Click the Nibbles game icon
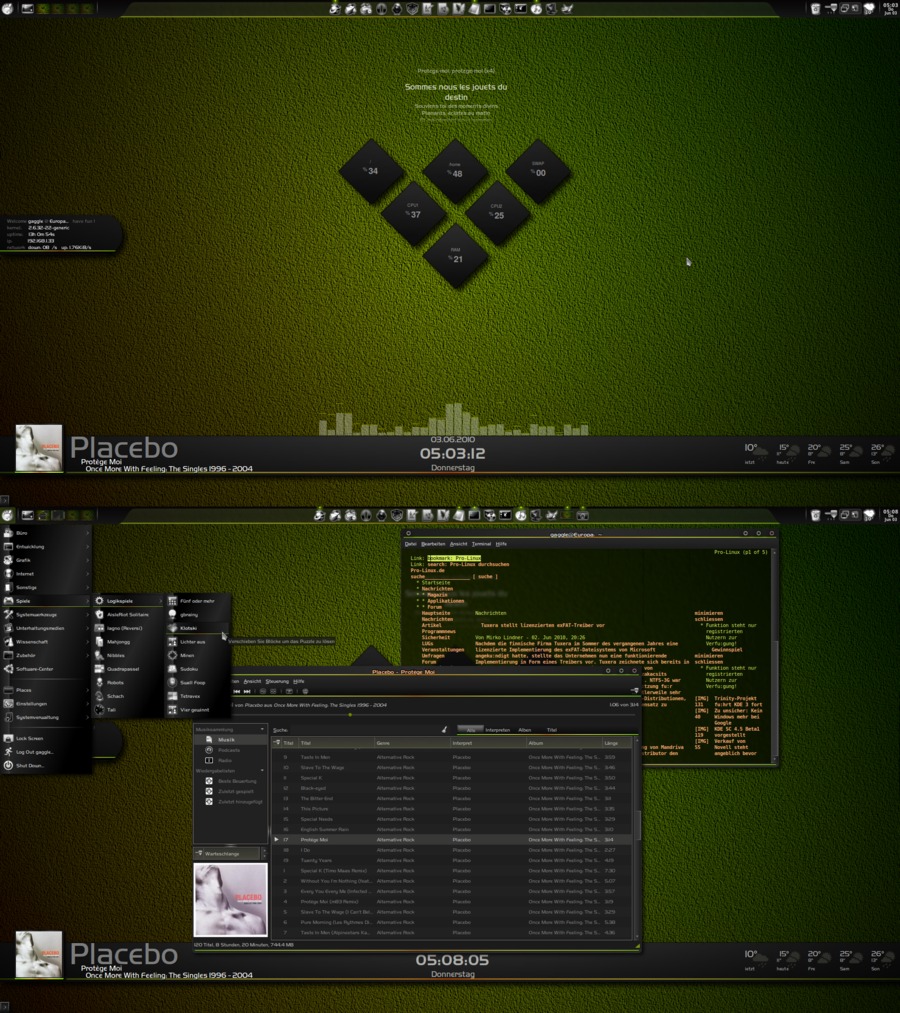The width and height of the screenshot is (900, 1013). (99, 655)
